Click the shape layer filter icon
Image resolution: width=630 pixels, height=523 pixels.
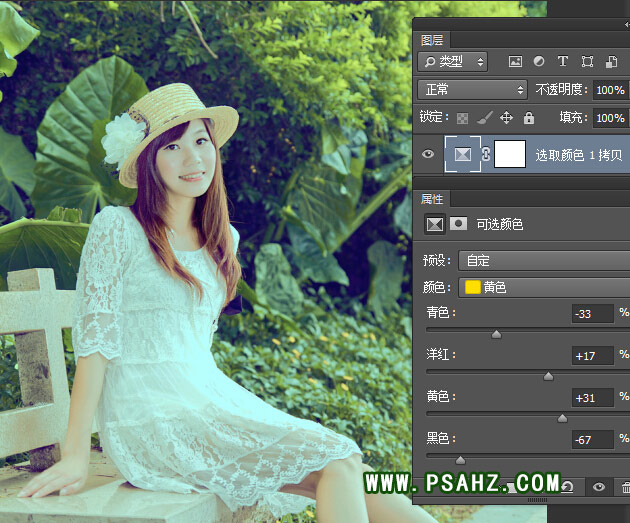[587, 62]
